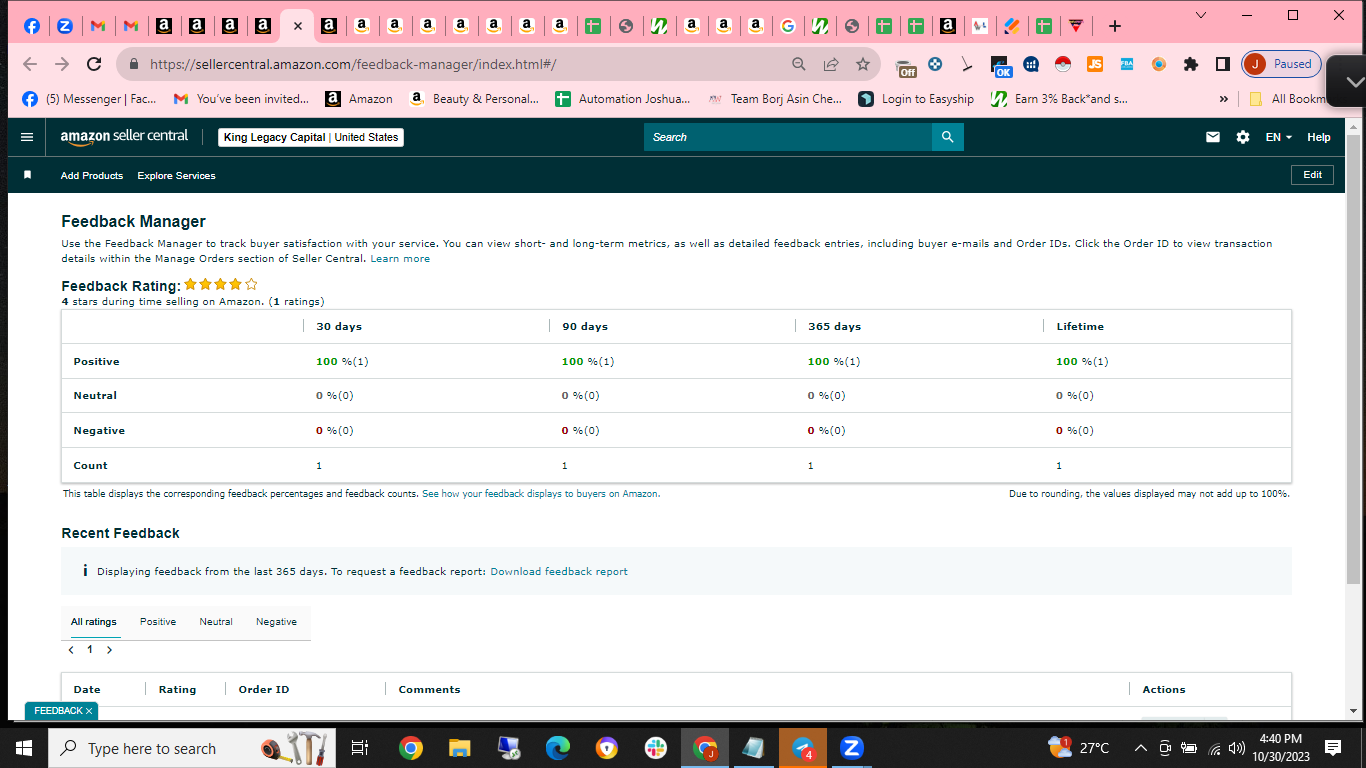Click the Help link in the header
Screen dimensions: 1366x768
pyautogui.click(x=1319, y=137)
